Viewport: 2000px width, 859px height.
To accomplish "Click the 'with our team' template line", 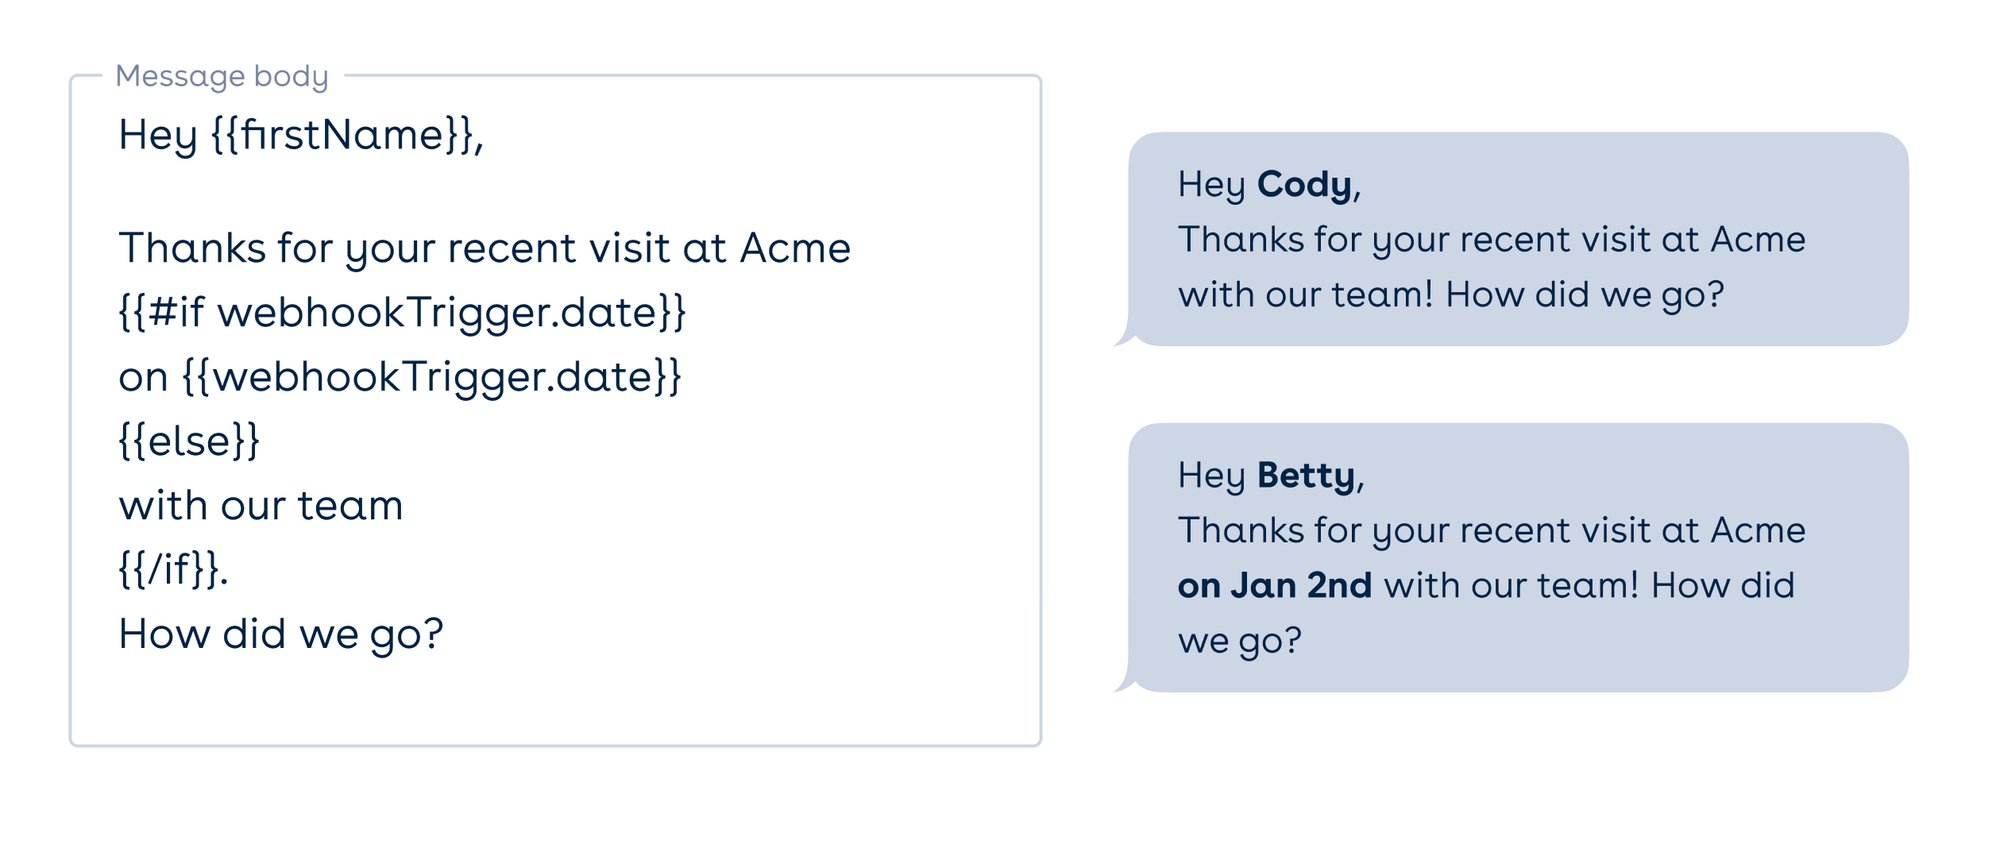I will pos(260,505).
